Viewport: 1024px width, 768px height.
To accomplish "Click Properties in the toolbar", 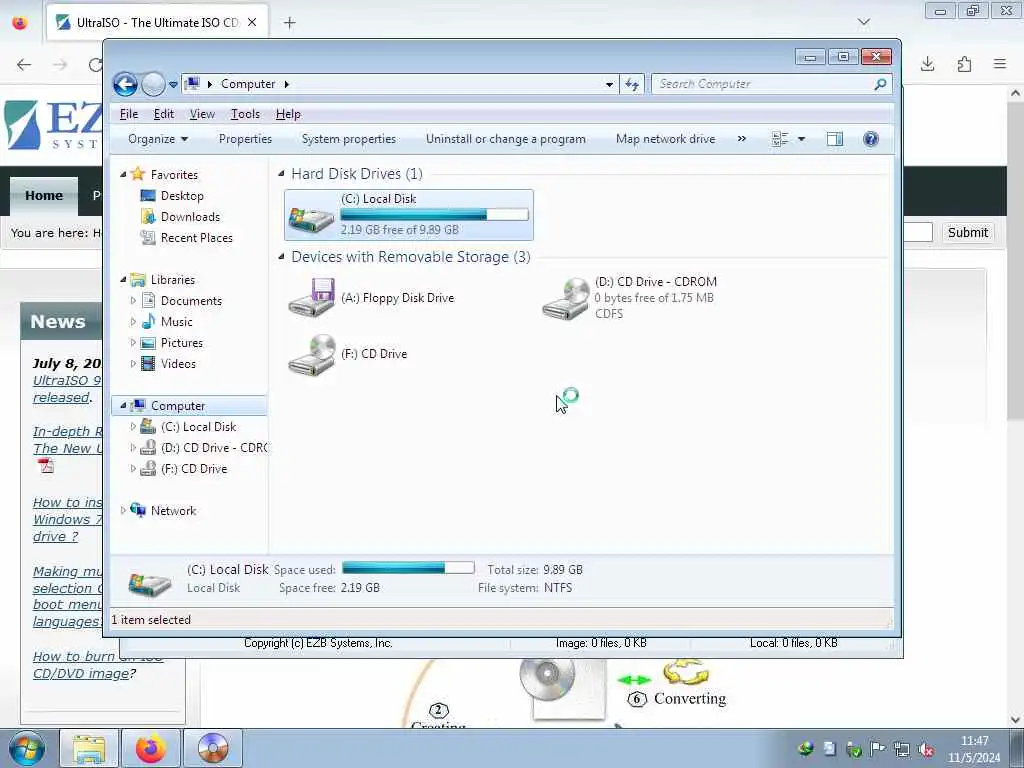I will [245, 139].
